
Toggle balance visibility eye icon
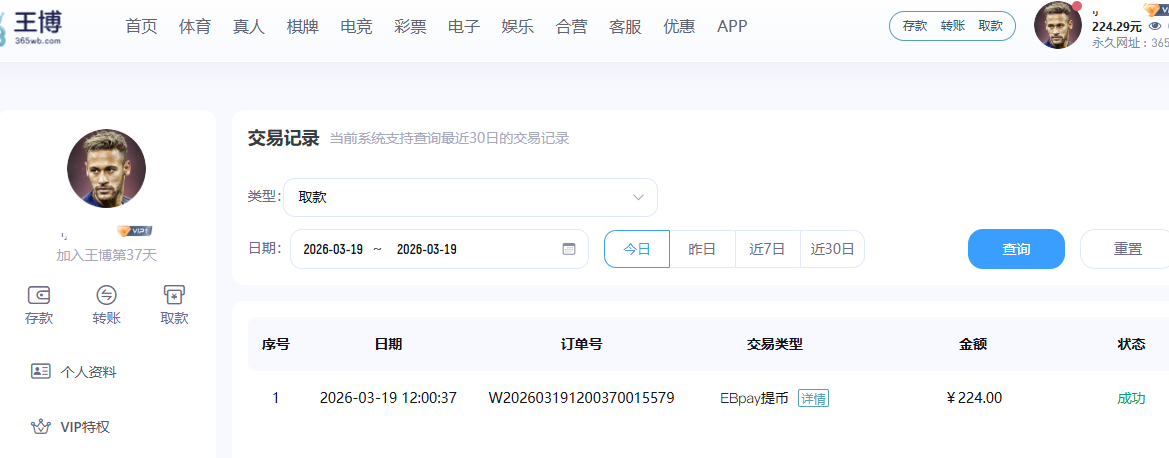pyautogui.click(x=1154, y=27)
